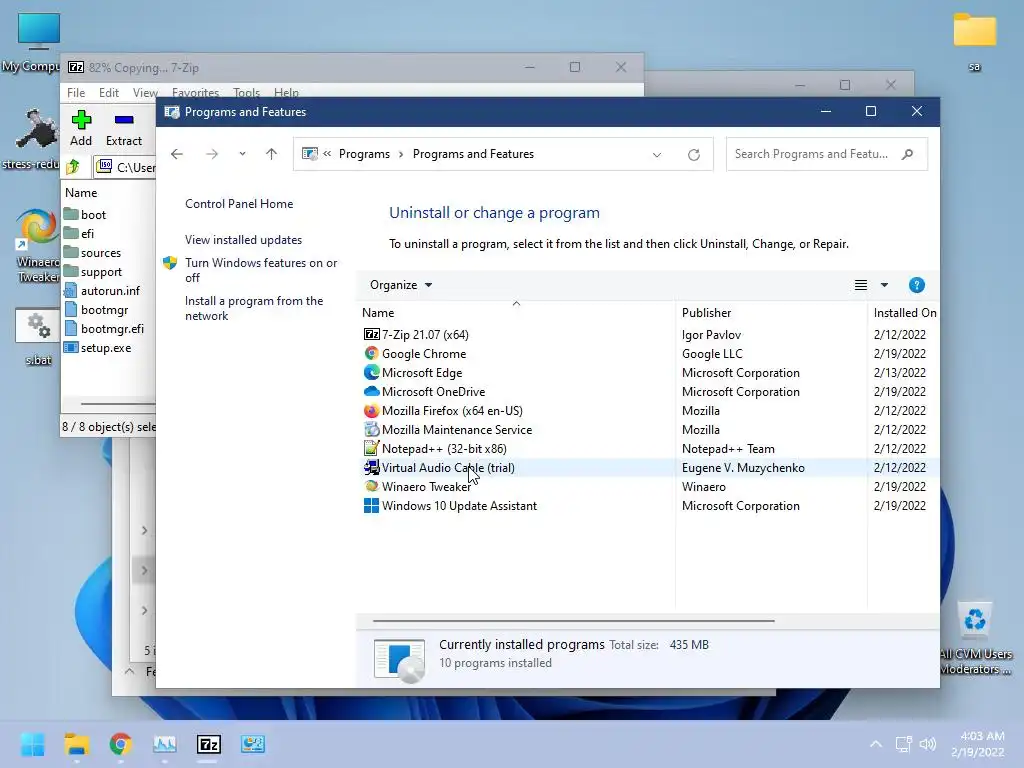Open the Help menu in 7-Zip

pos(286,92)
